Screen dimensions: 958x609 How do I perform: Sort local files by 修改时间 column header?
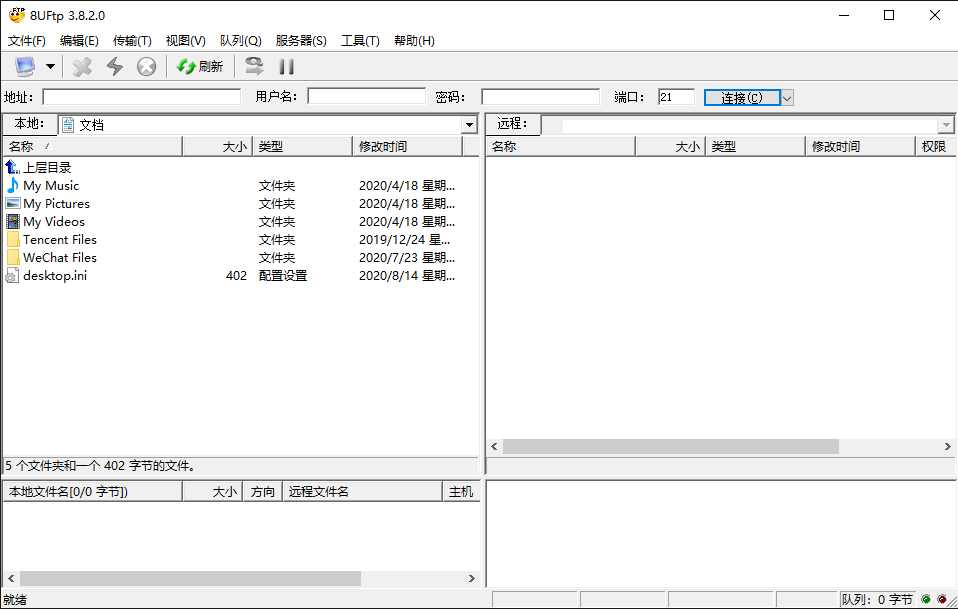(407, 147)
